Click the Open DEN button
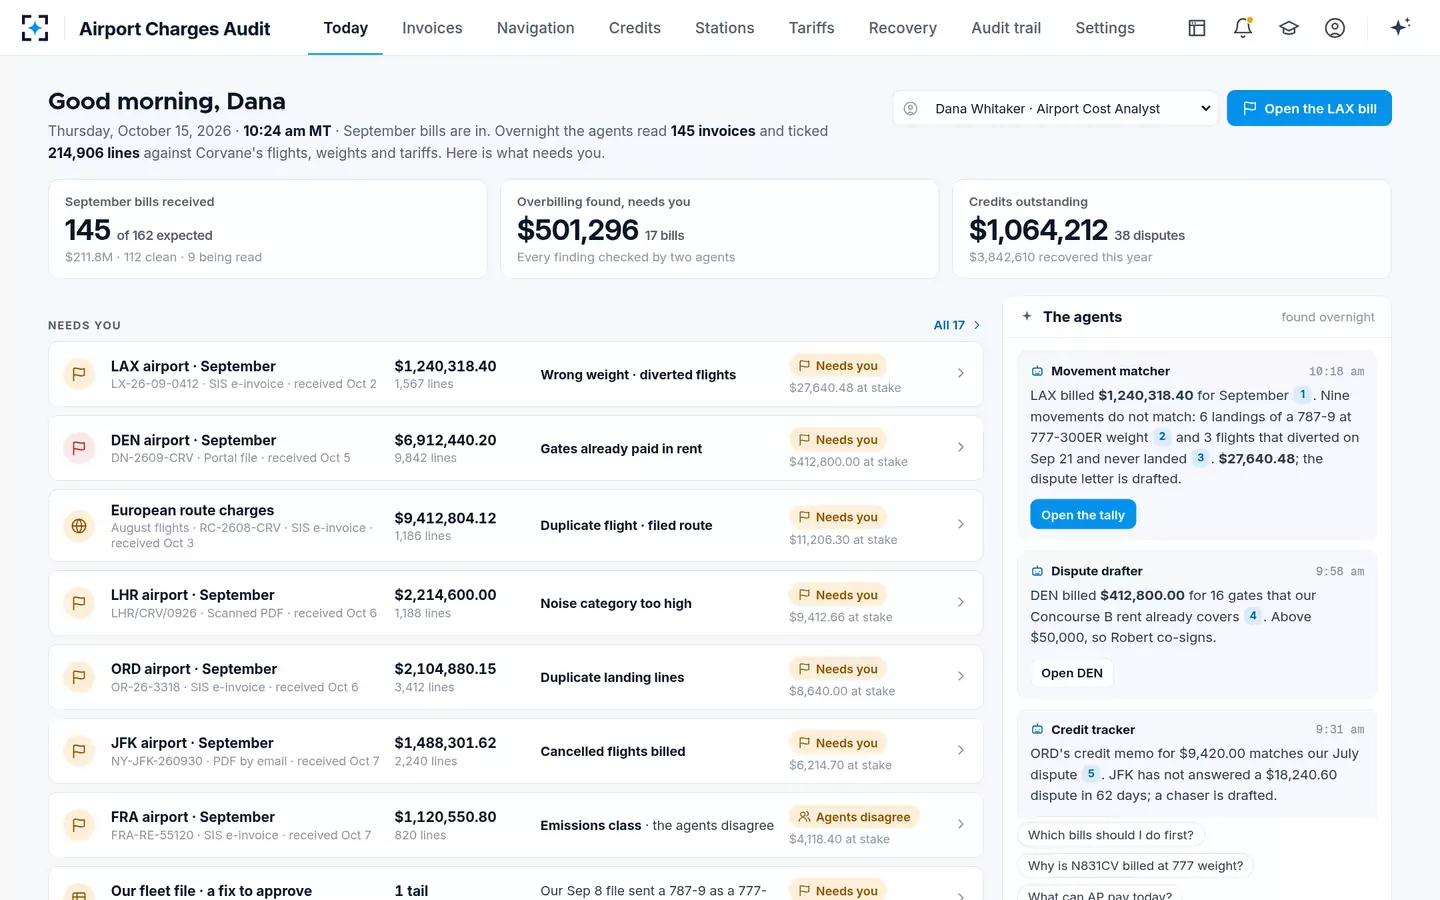The width and height of the screenshot is (1440, 900). (1072, 673)
